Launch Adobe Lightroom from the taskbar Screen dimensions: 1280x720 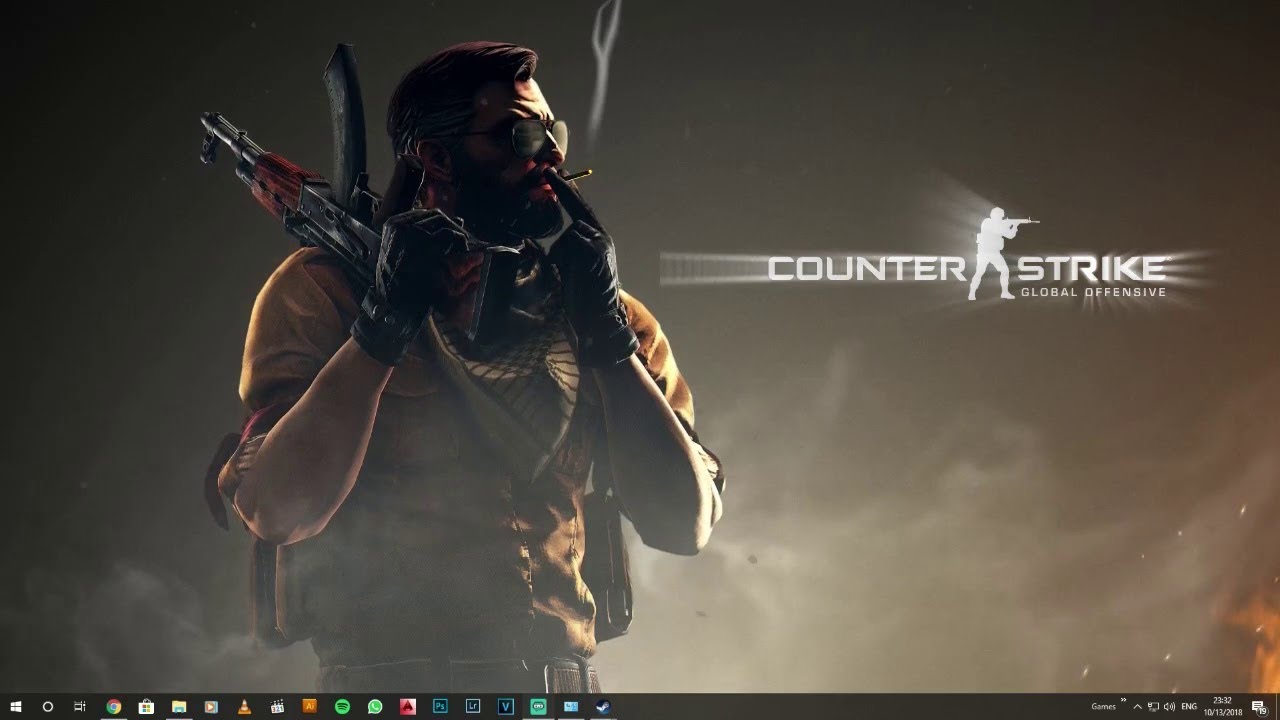(473, 707)
